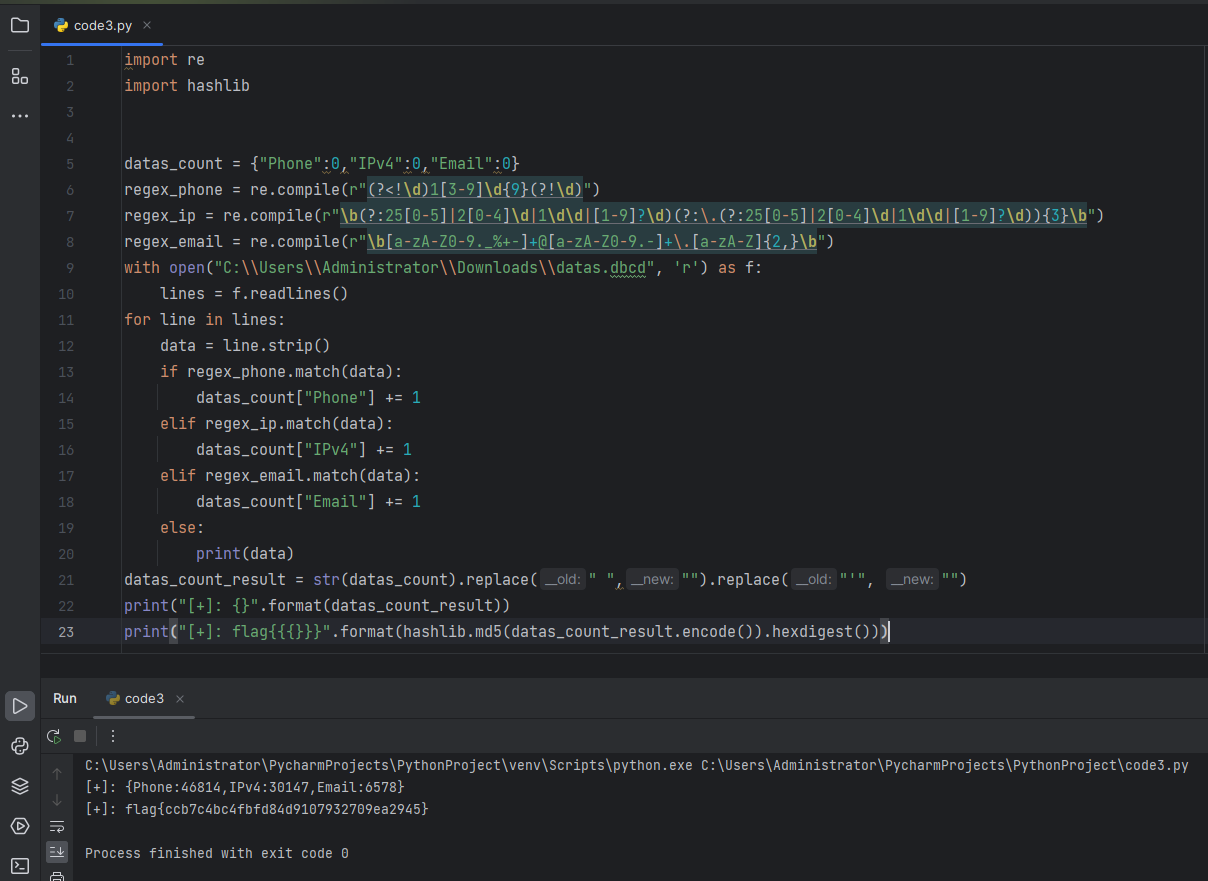This screenshot has height=881, width=1208.
Task: Click the python.exe command path output line
Action: tap(637, 766)
